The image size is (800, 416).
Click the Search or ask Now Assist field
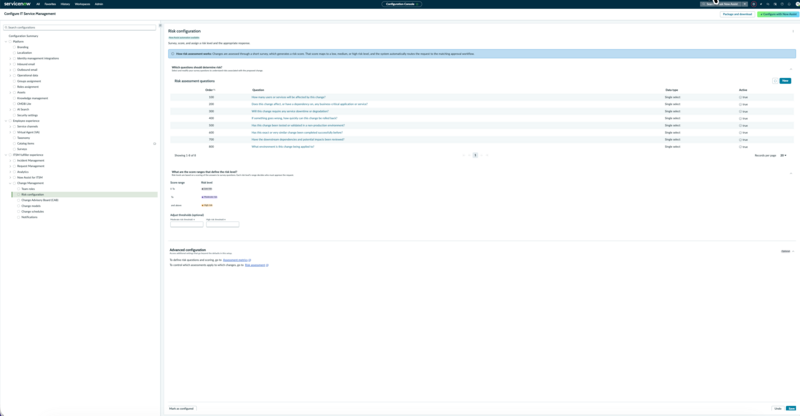coord(720,4)
